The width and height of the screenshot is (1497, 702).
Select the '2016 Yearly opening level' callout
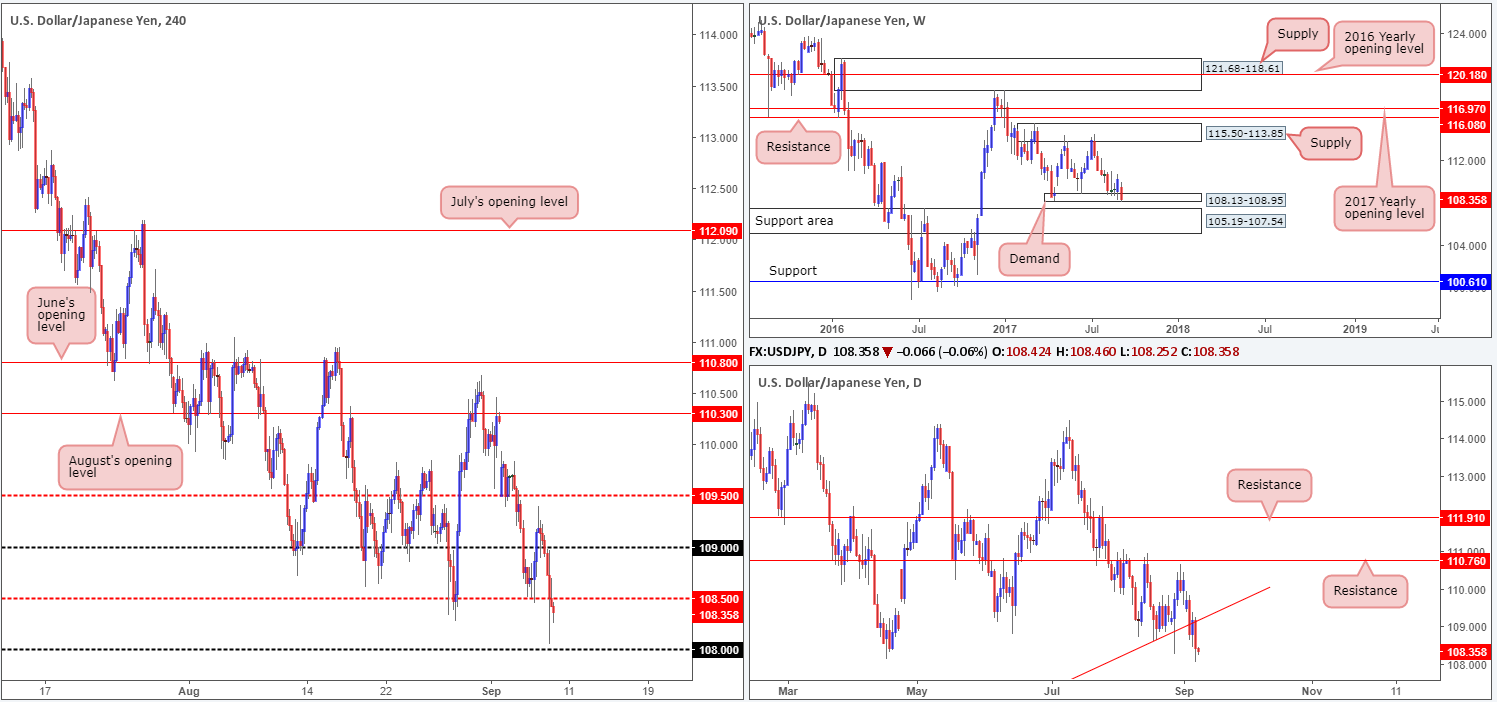(x=1383, y=42)
